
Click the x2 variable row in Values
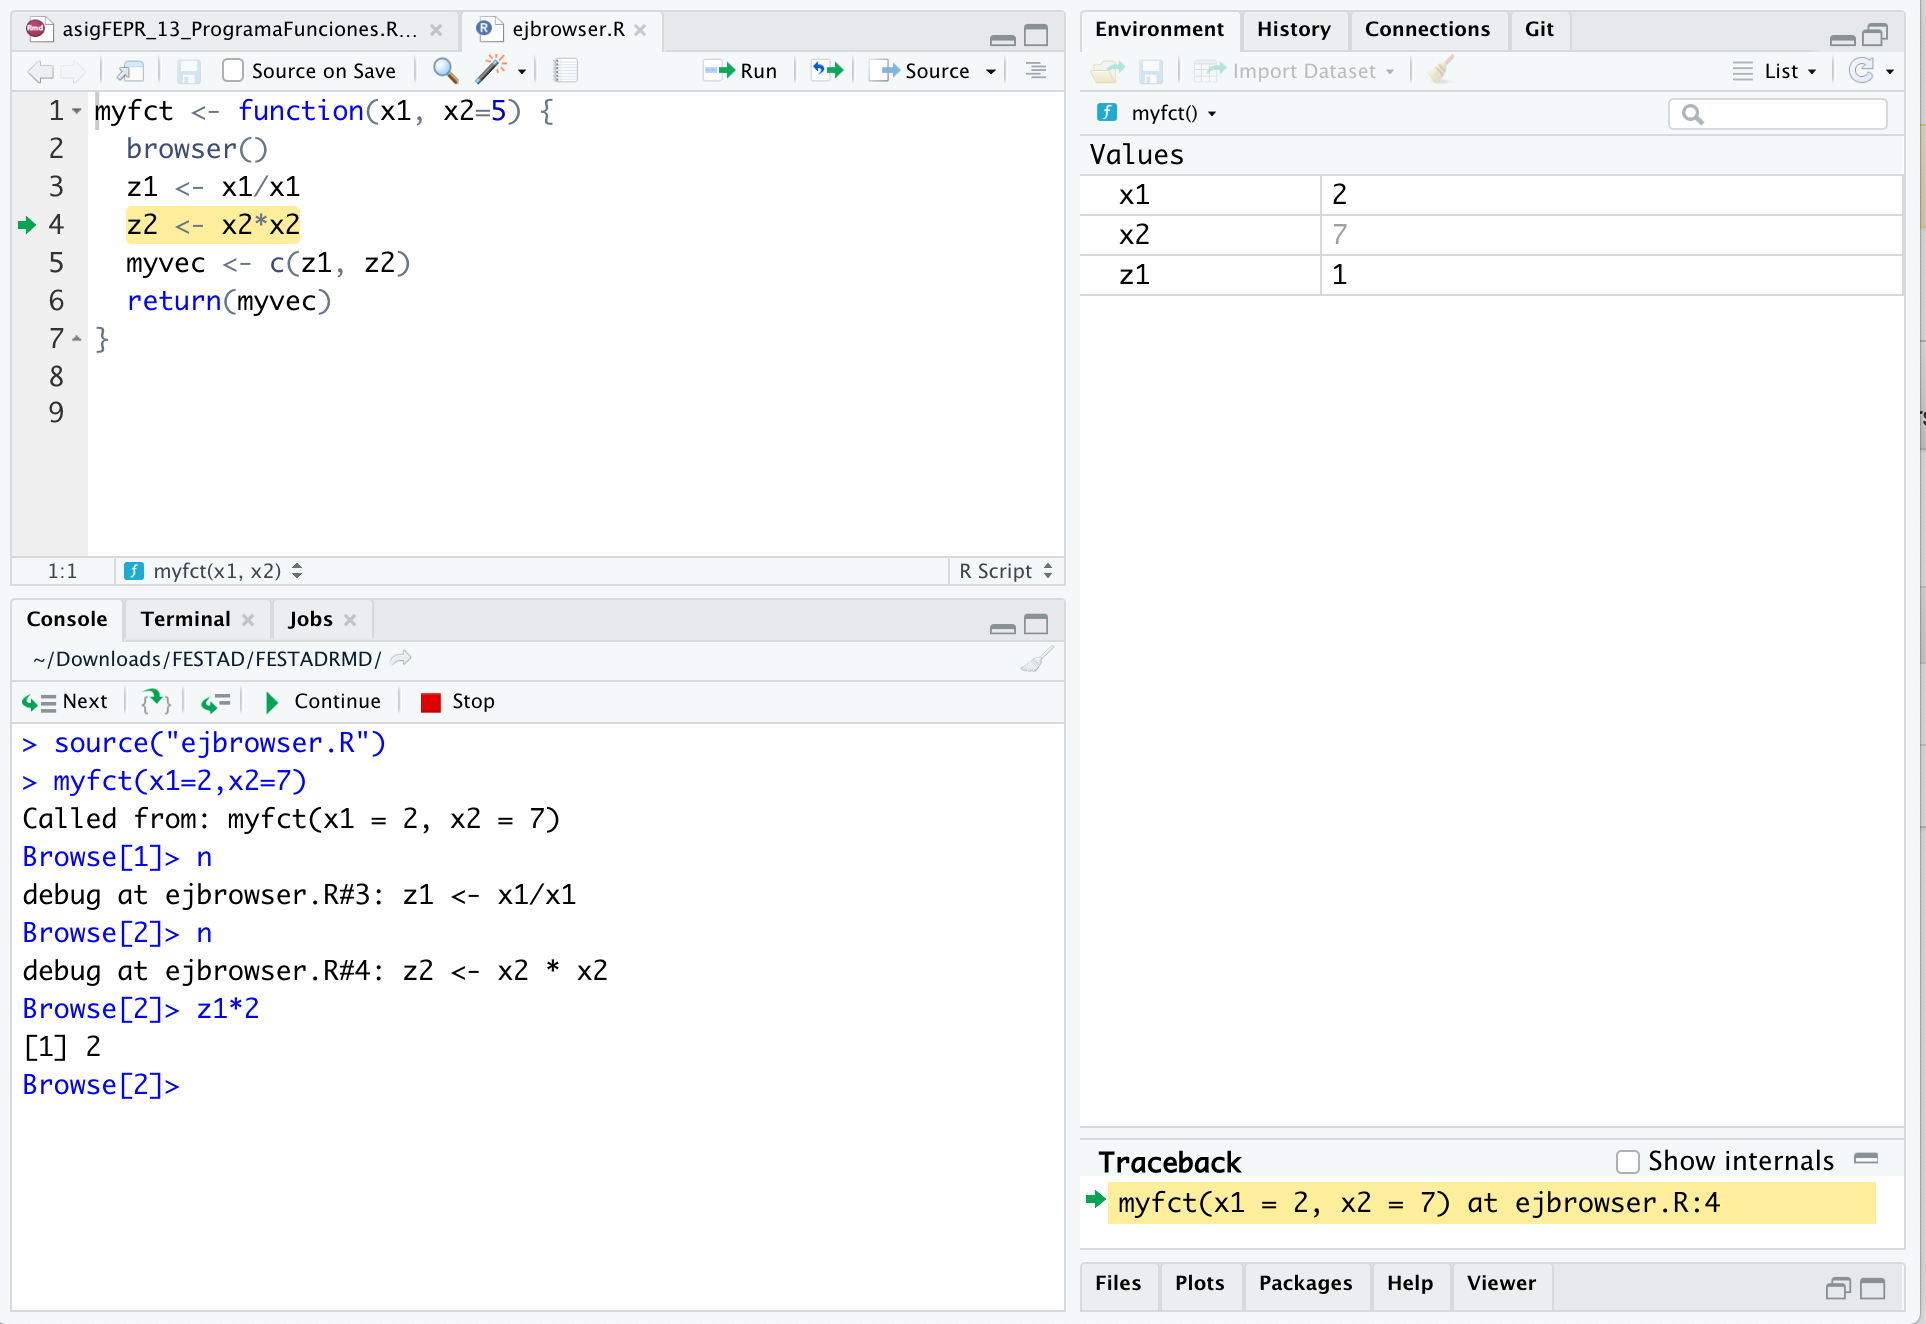coord(1491,235)
